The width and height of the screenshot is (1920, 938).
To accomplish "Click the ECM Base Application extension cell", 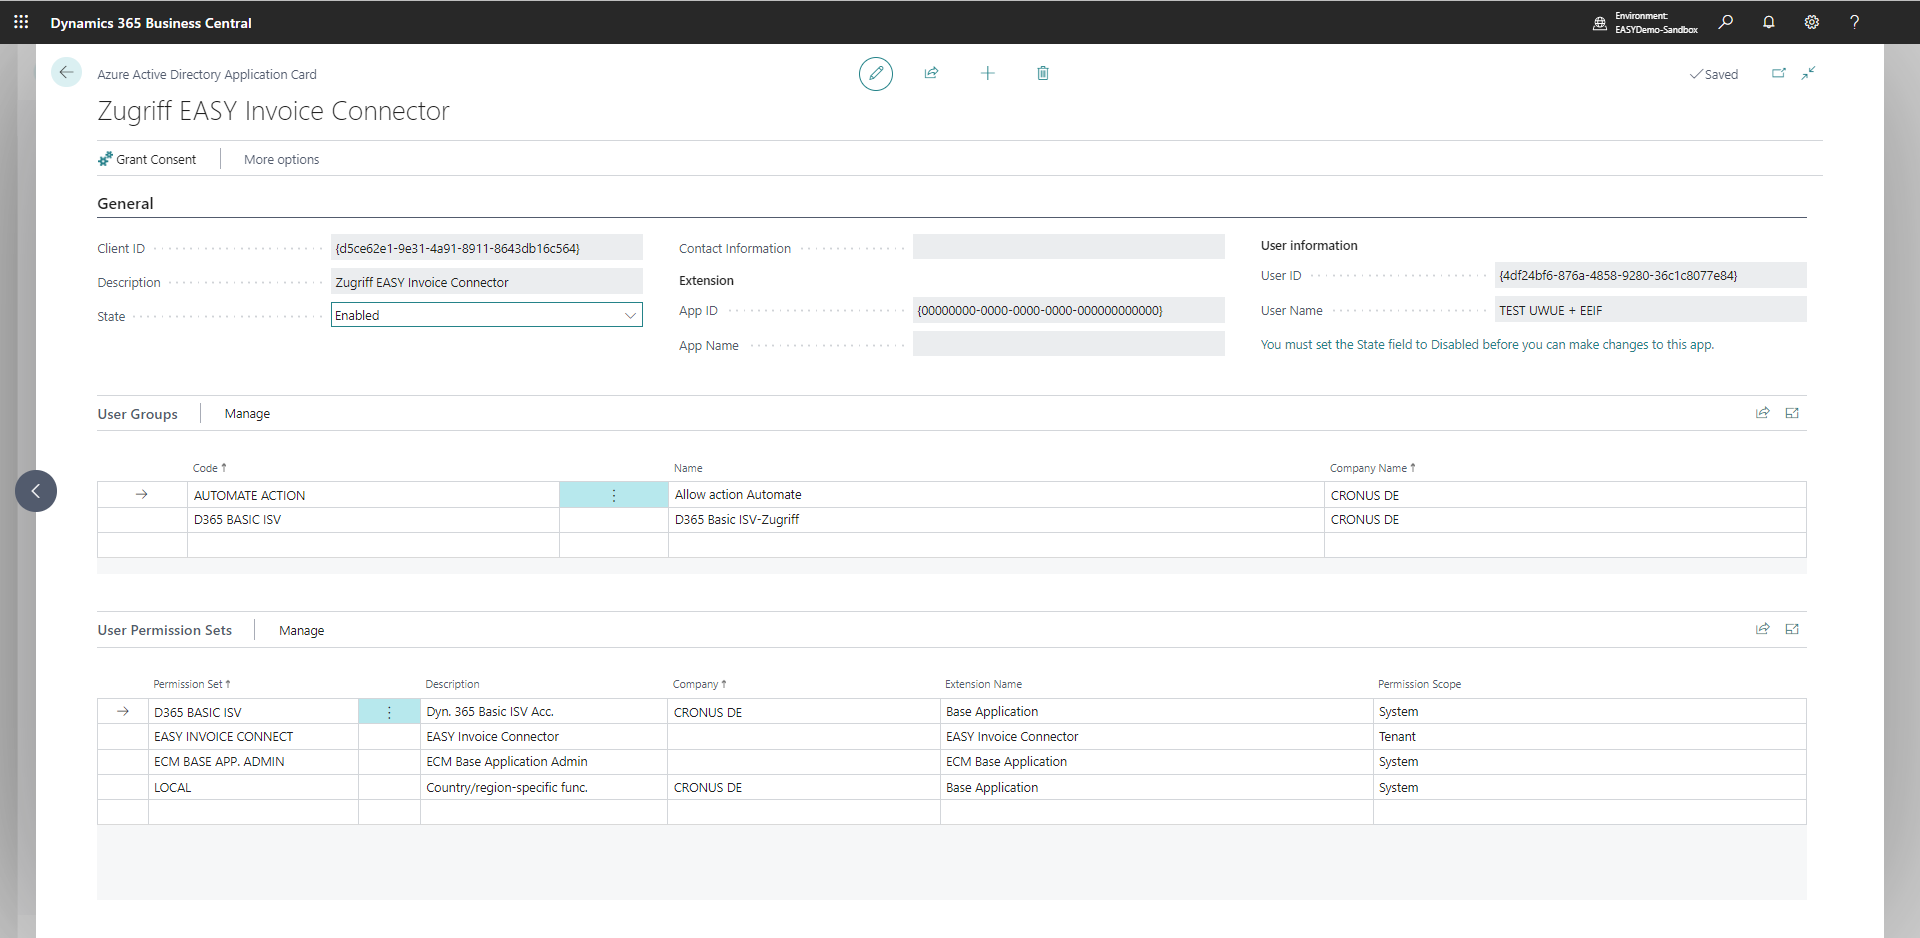I will (x=1157, y=762).
